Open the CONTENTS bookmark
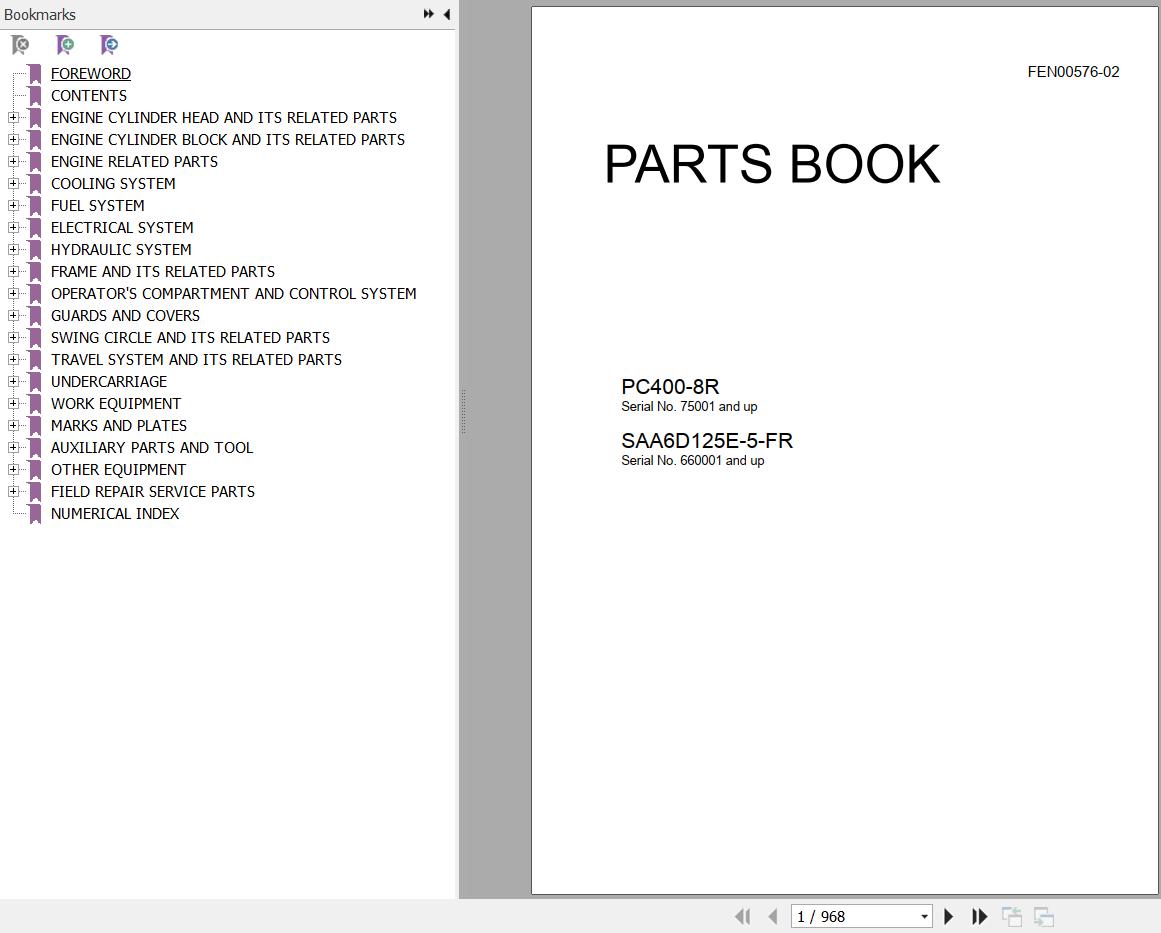The width and height of the screenshot is (1161, 933). coord(89,96)
